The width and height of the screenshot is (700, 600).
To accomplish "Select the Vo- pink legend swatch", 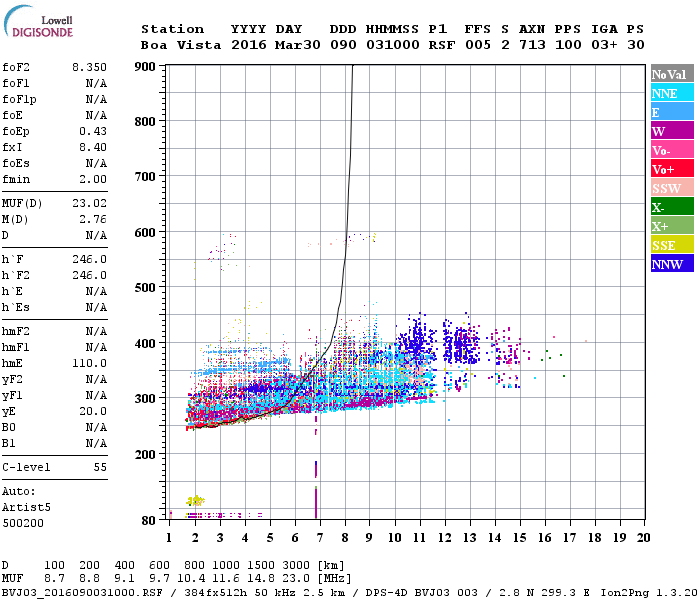I will pos(672,150).
